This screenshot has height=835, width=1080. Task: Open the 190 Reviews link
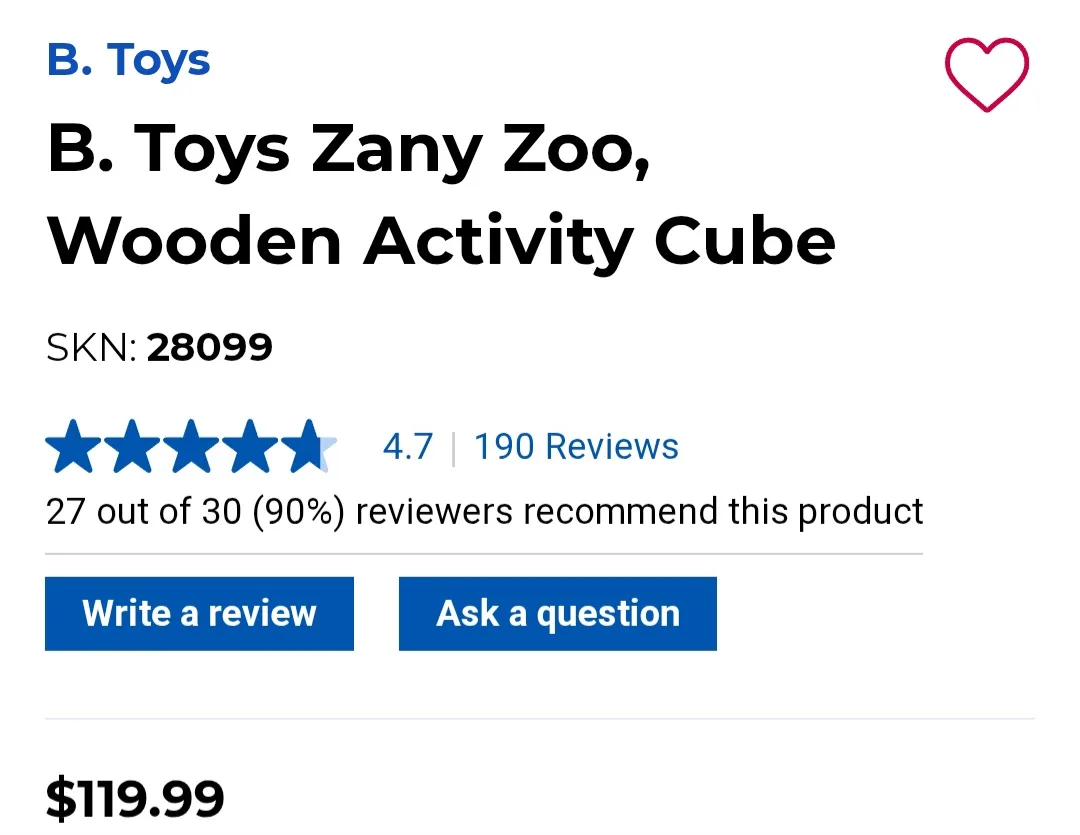(576, 446)
